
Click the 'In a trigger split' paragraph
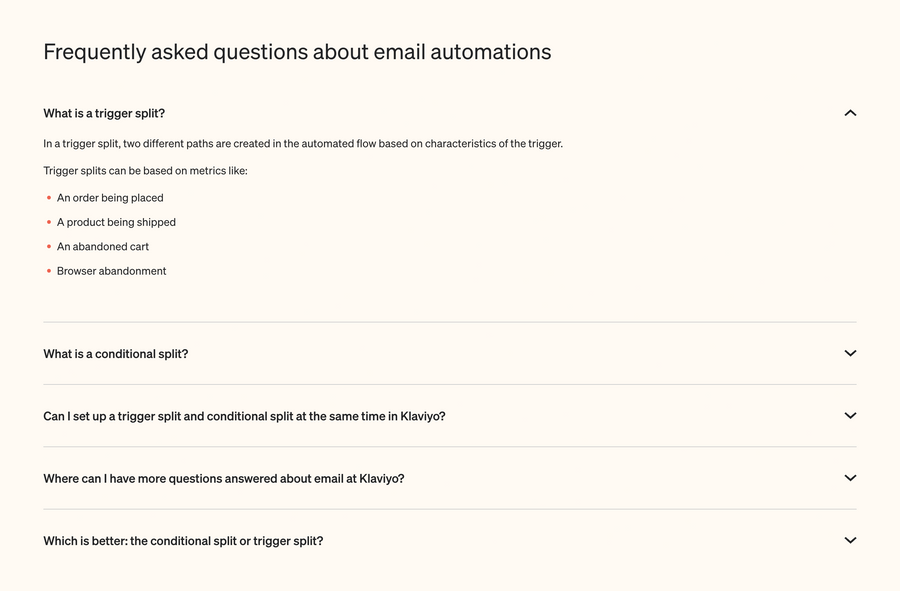(x=303, y=144)
